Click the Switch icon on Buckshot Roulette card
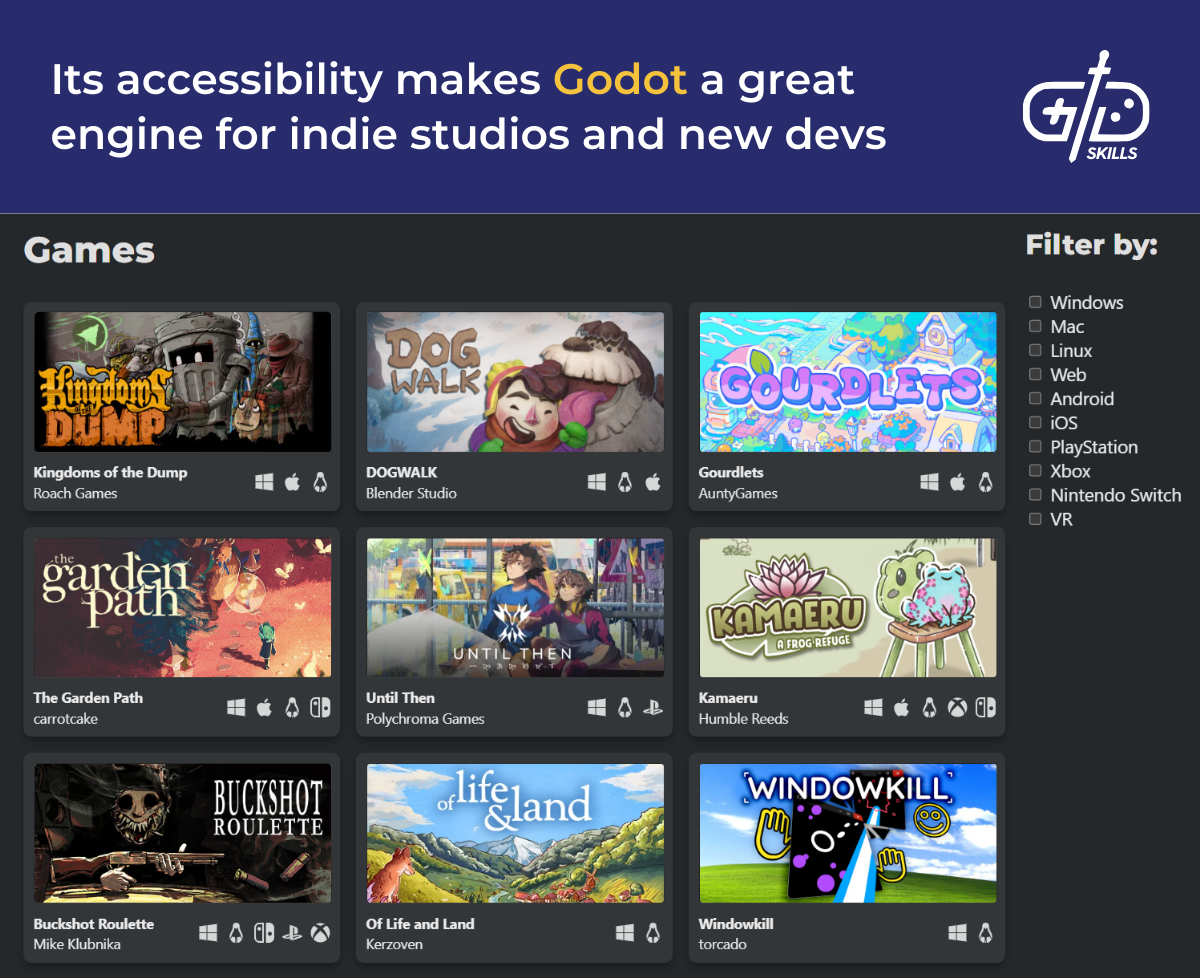 point(264,933)
